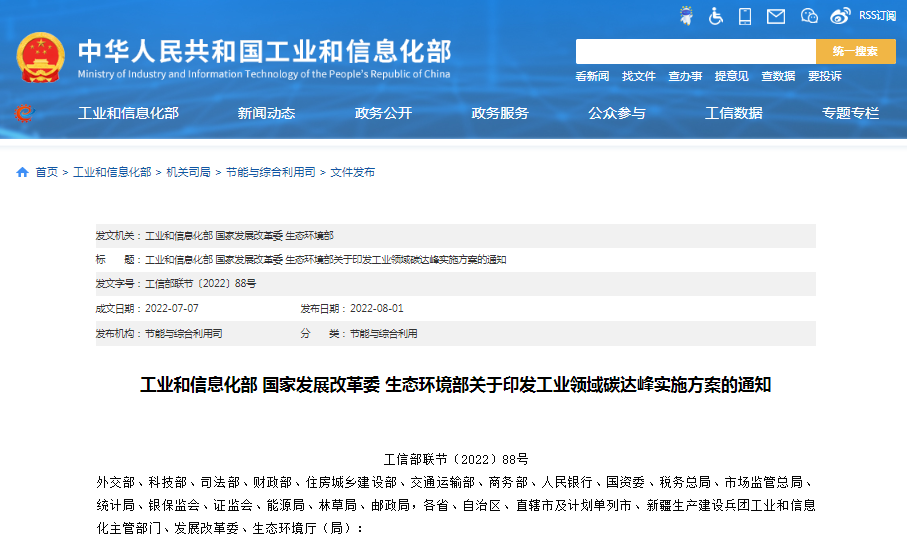Screen dimensions: 907x552
Task: Open the 提意见 quick link
Action: 731,76
